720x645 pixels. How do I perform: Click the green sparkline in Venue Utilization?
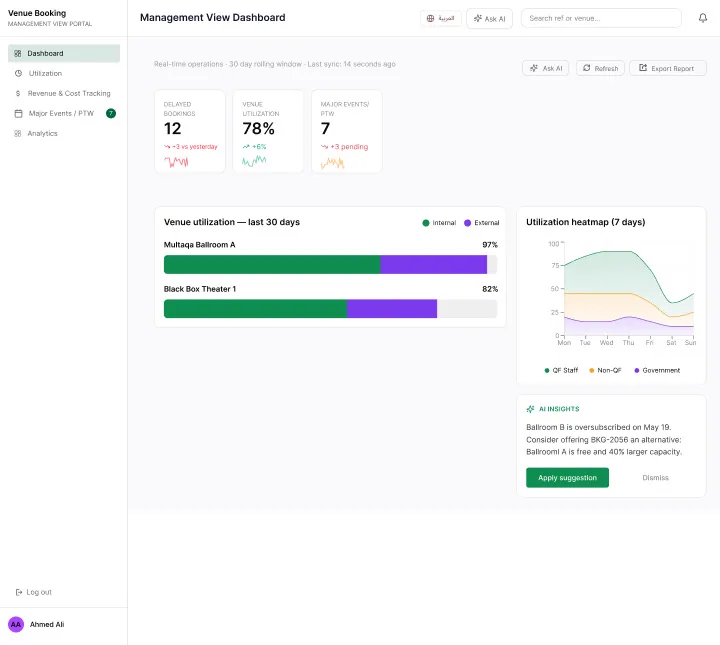(254, 161)
